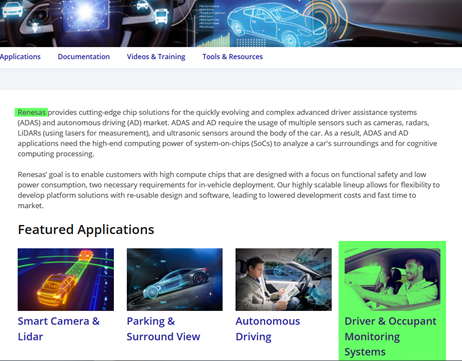The height and width of the screenshot is (361, 462).
Task: Follow the Parking & Surround View link
Action: point(163,329)
